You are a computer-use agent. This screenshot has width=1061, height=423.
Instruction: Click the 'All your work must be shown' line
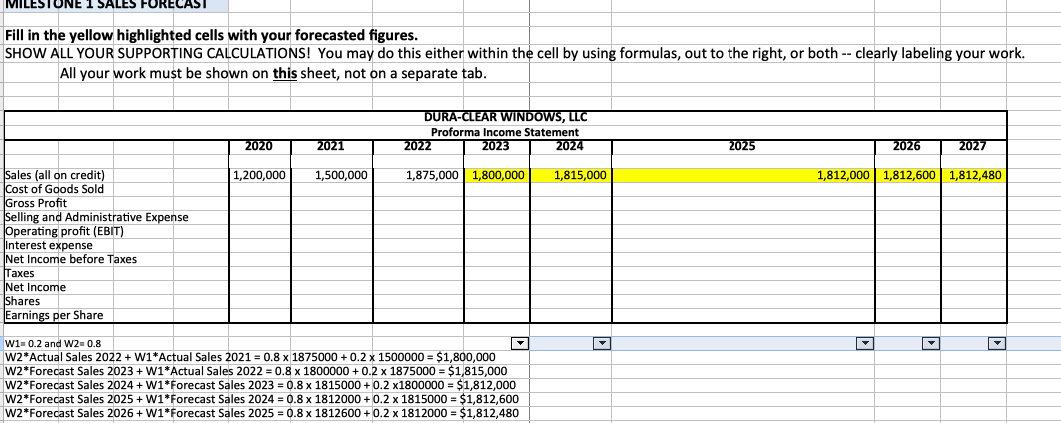pyautogui.click(x=273, y=72)
